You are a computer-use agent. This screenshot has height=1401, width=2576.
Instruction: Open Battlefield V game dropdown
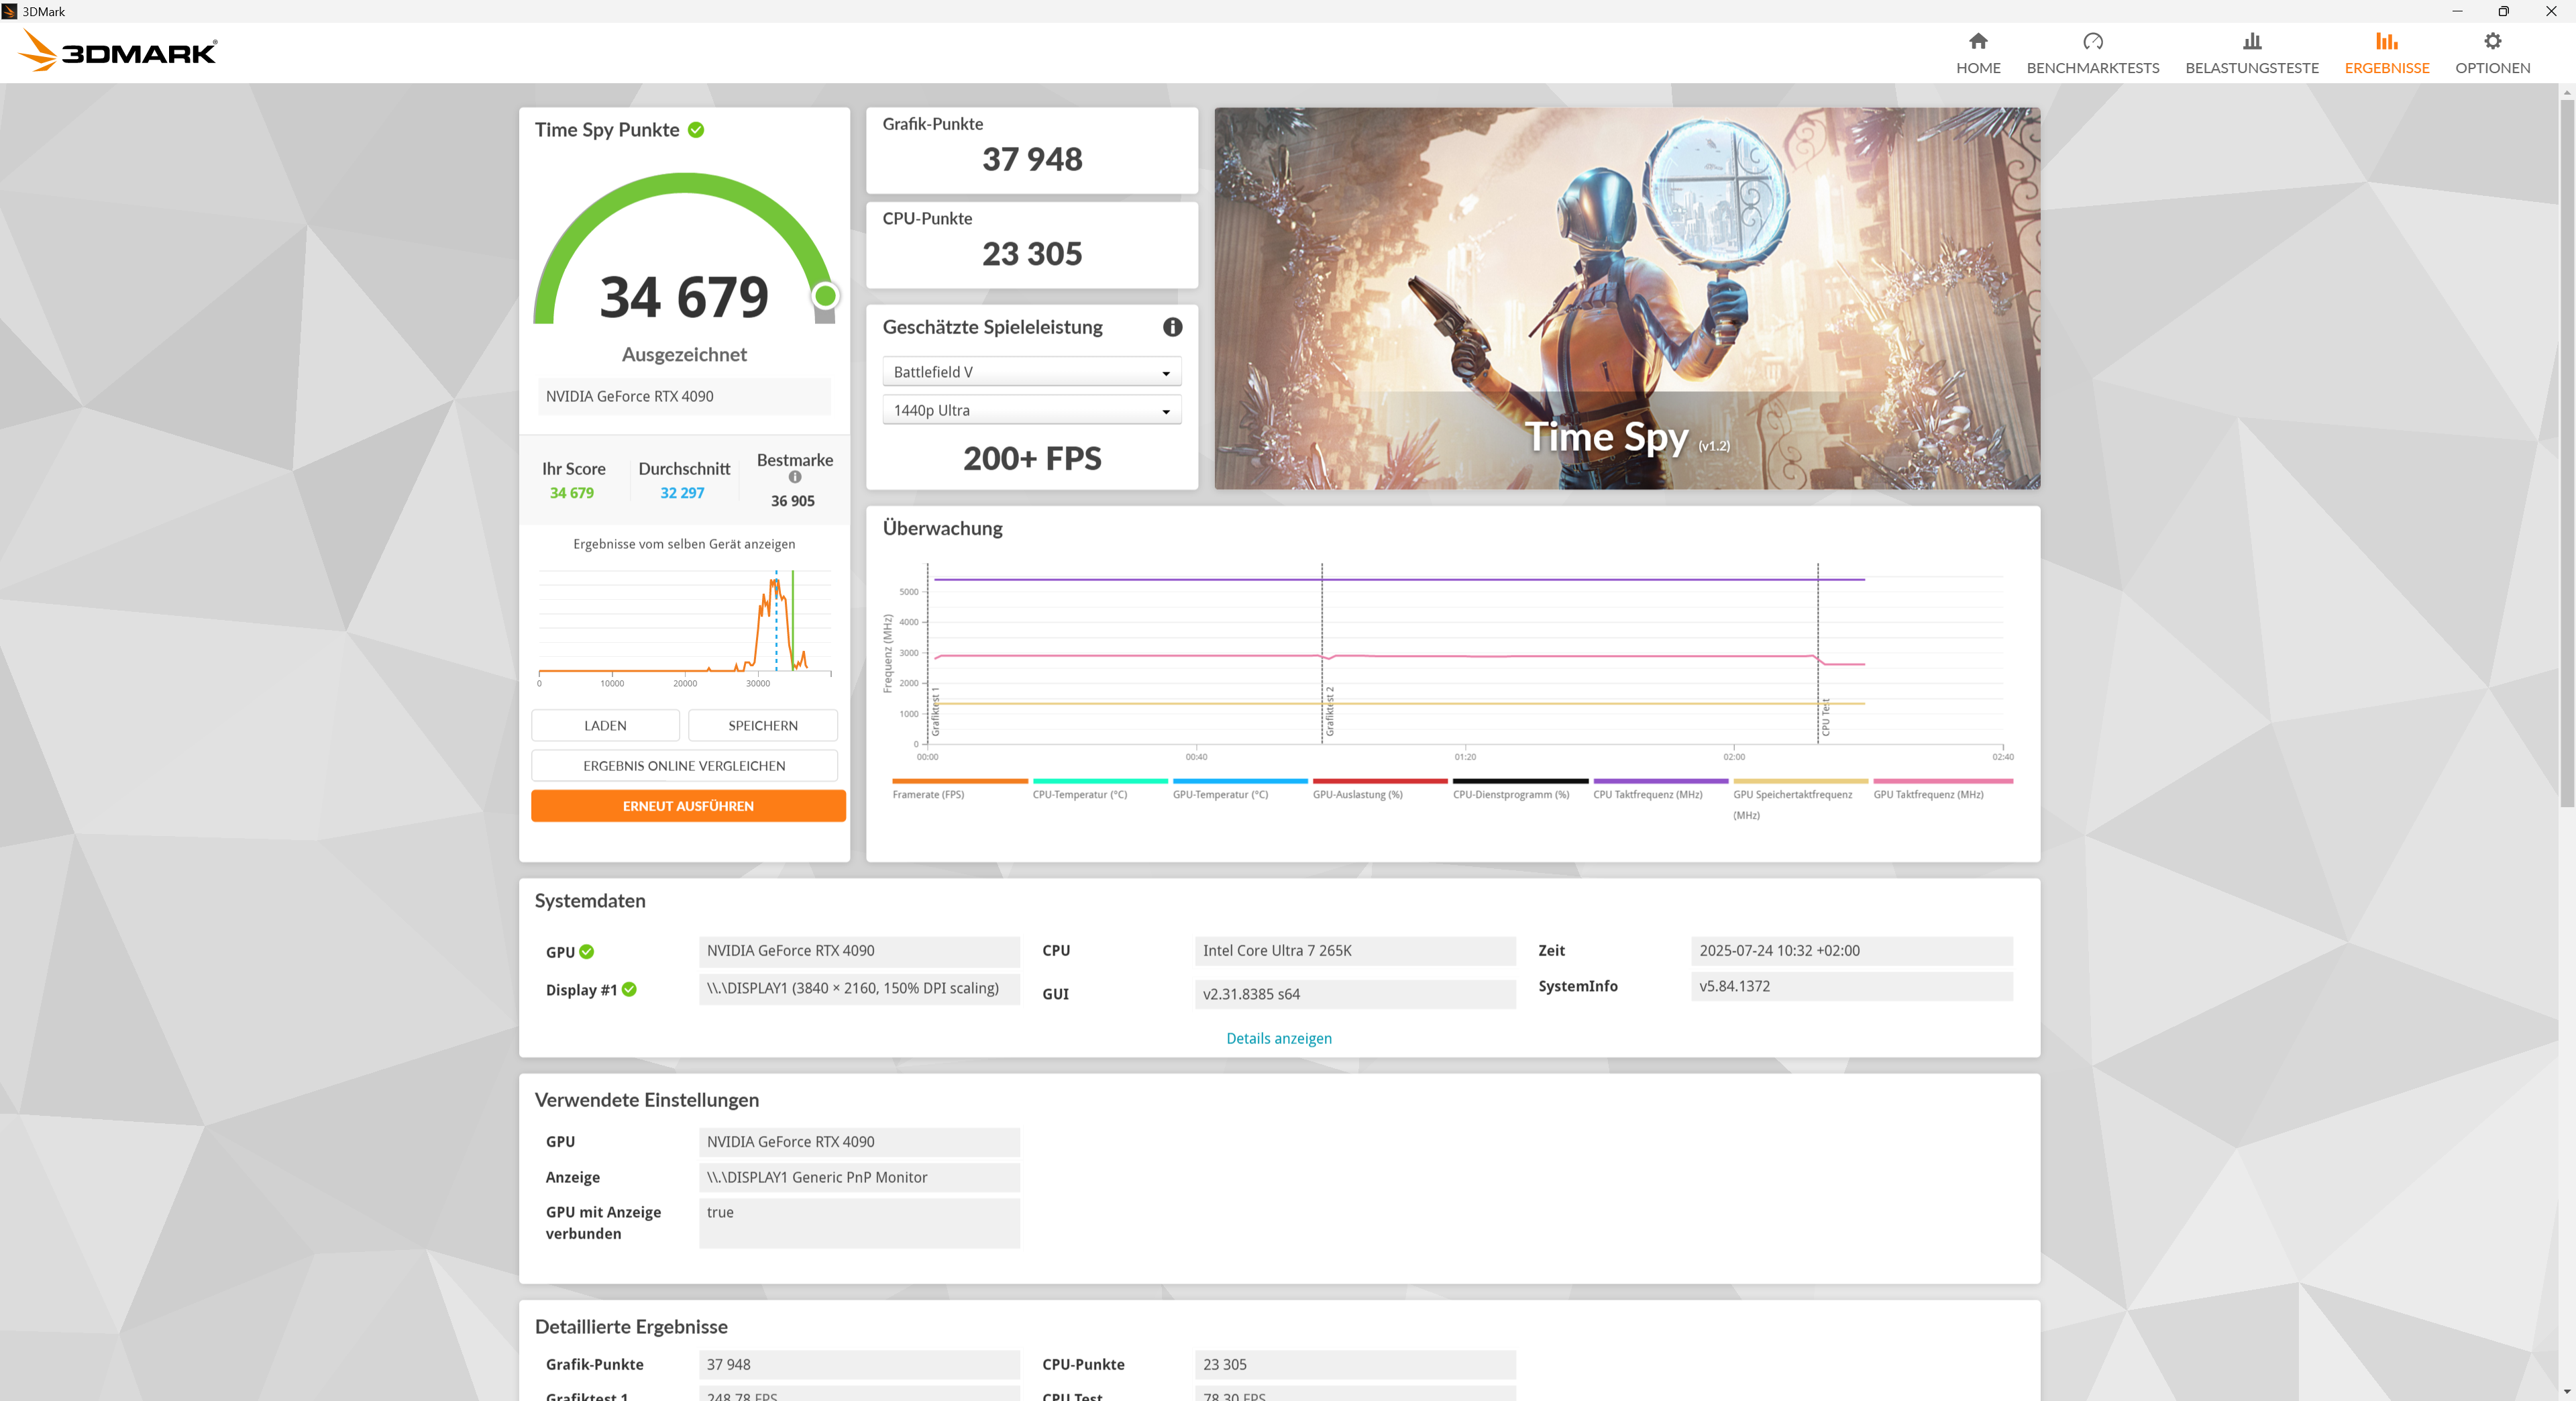click(1031, 372)
